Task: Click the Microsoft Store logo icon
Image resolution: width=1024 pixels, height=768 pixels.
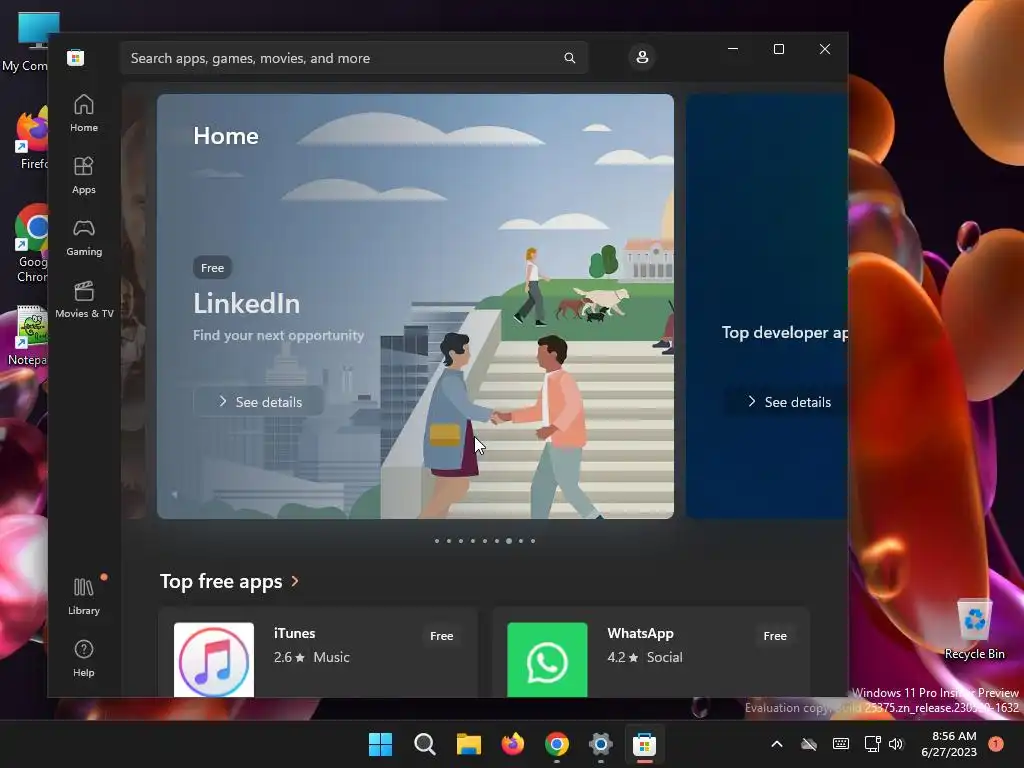Action: point(76,57)
